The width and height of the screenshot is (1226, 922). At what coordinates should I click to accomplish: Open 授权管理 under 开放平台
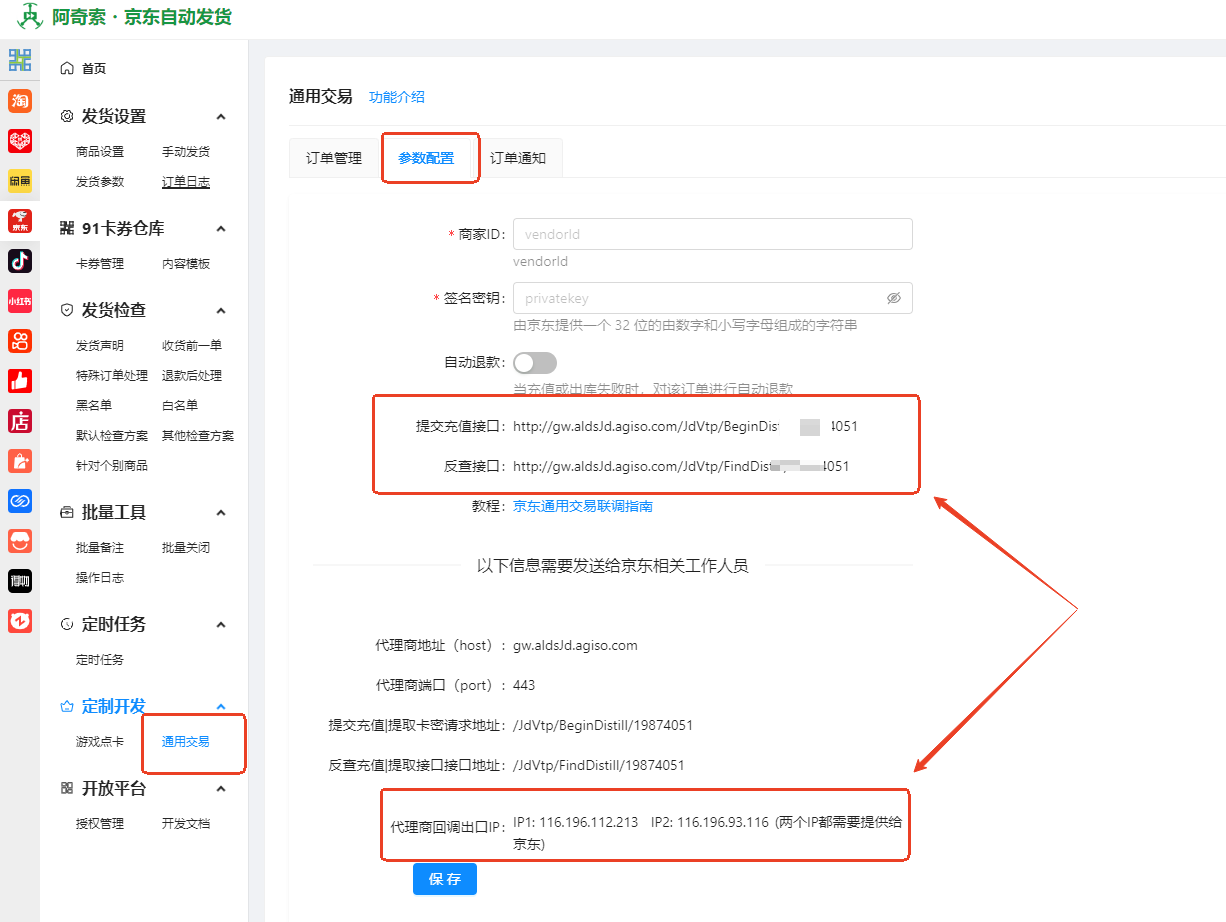pos(100,824)
